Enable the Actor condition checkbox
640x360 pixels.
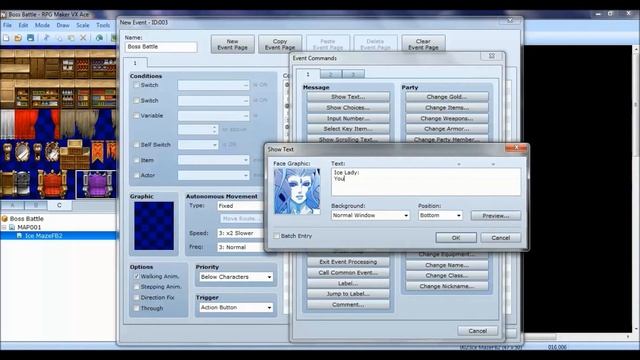(x=136, y=175)
